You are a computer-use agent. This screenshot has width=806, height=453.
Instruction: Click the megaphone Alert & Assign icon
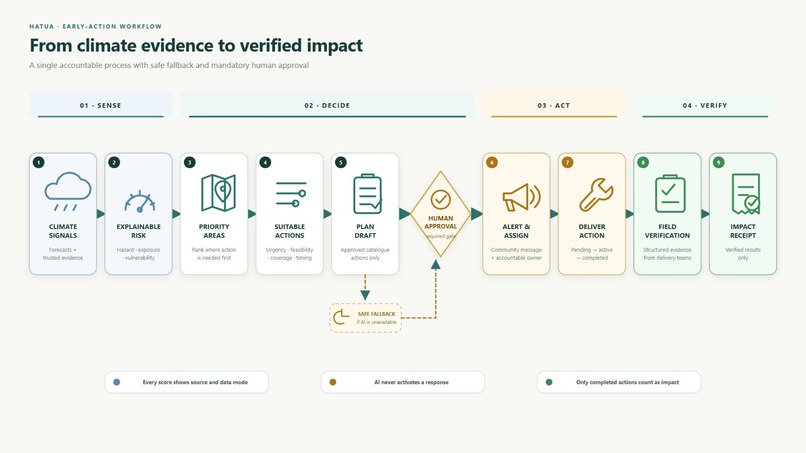tap(521, 197)
